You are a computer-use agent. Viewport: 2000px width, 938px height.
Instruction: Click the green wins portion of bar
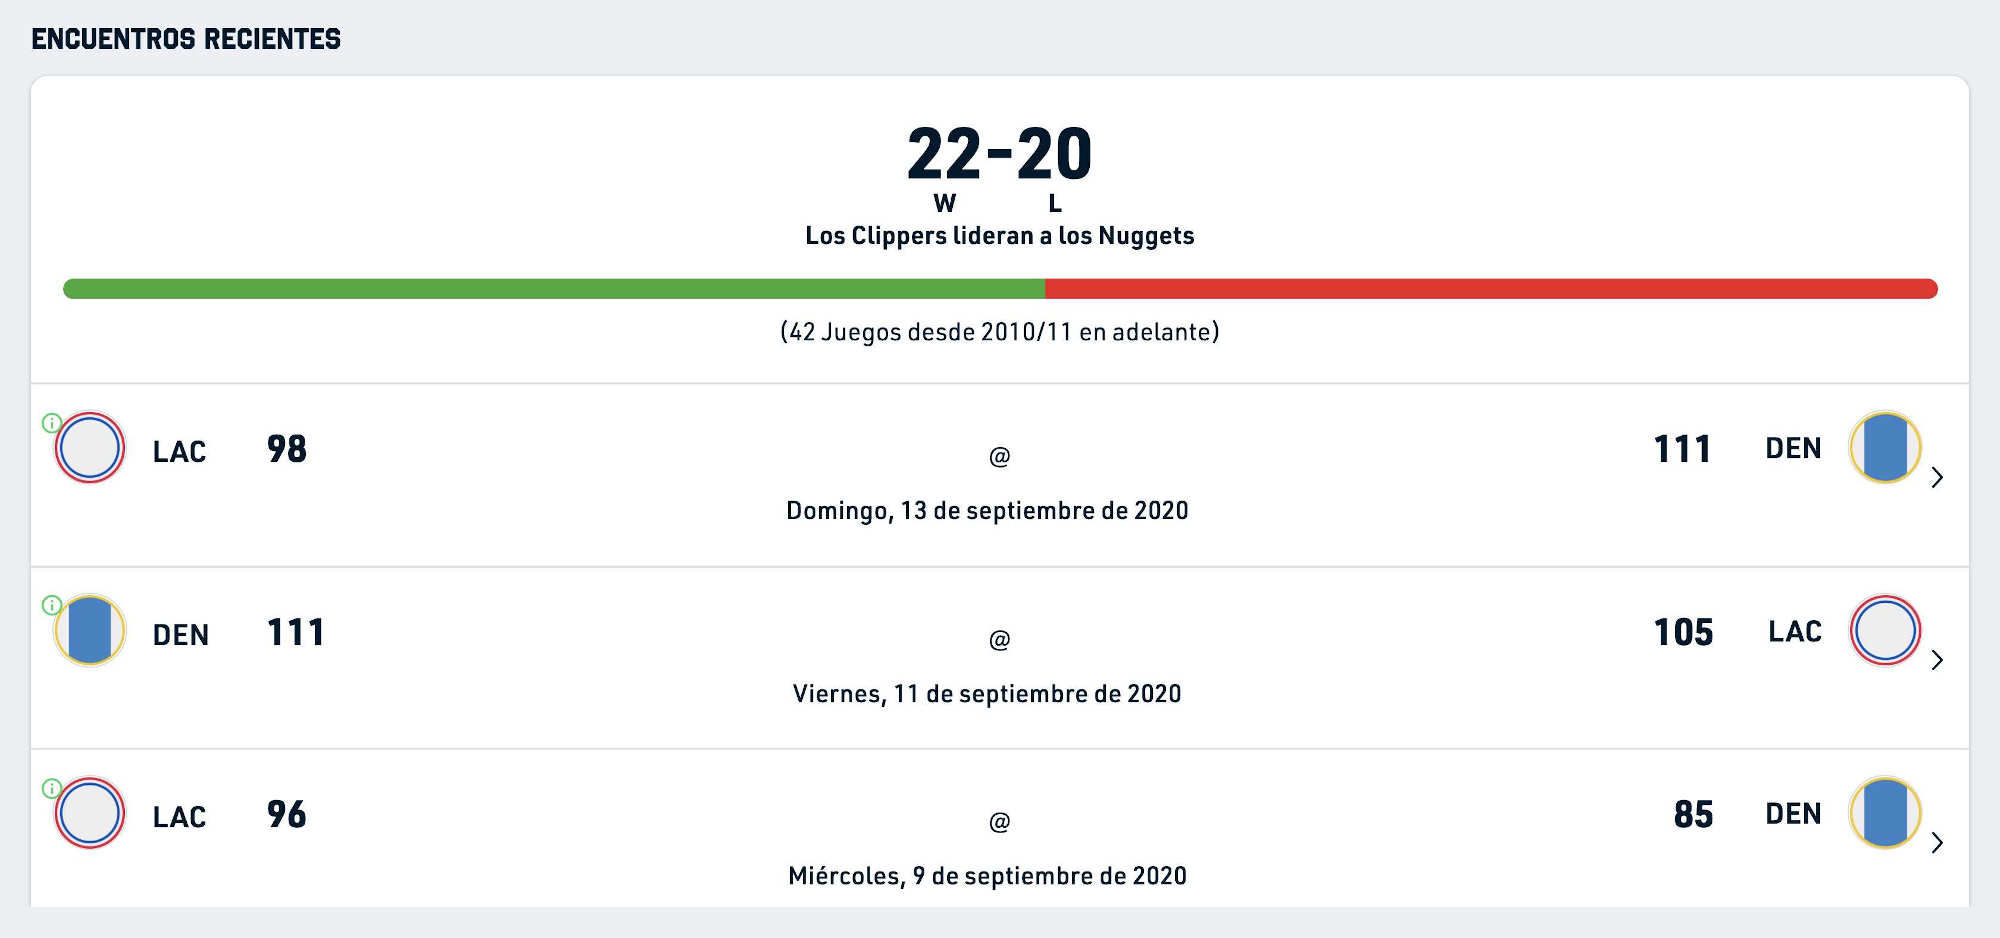tap(554, 289)
